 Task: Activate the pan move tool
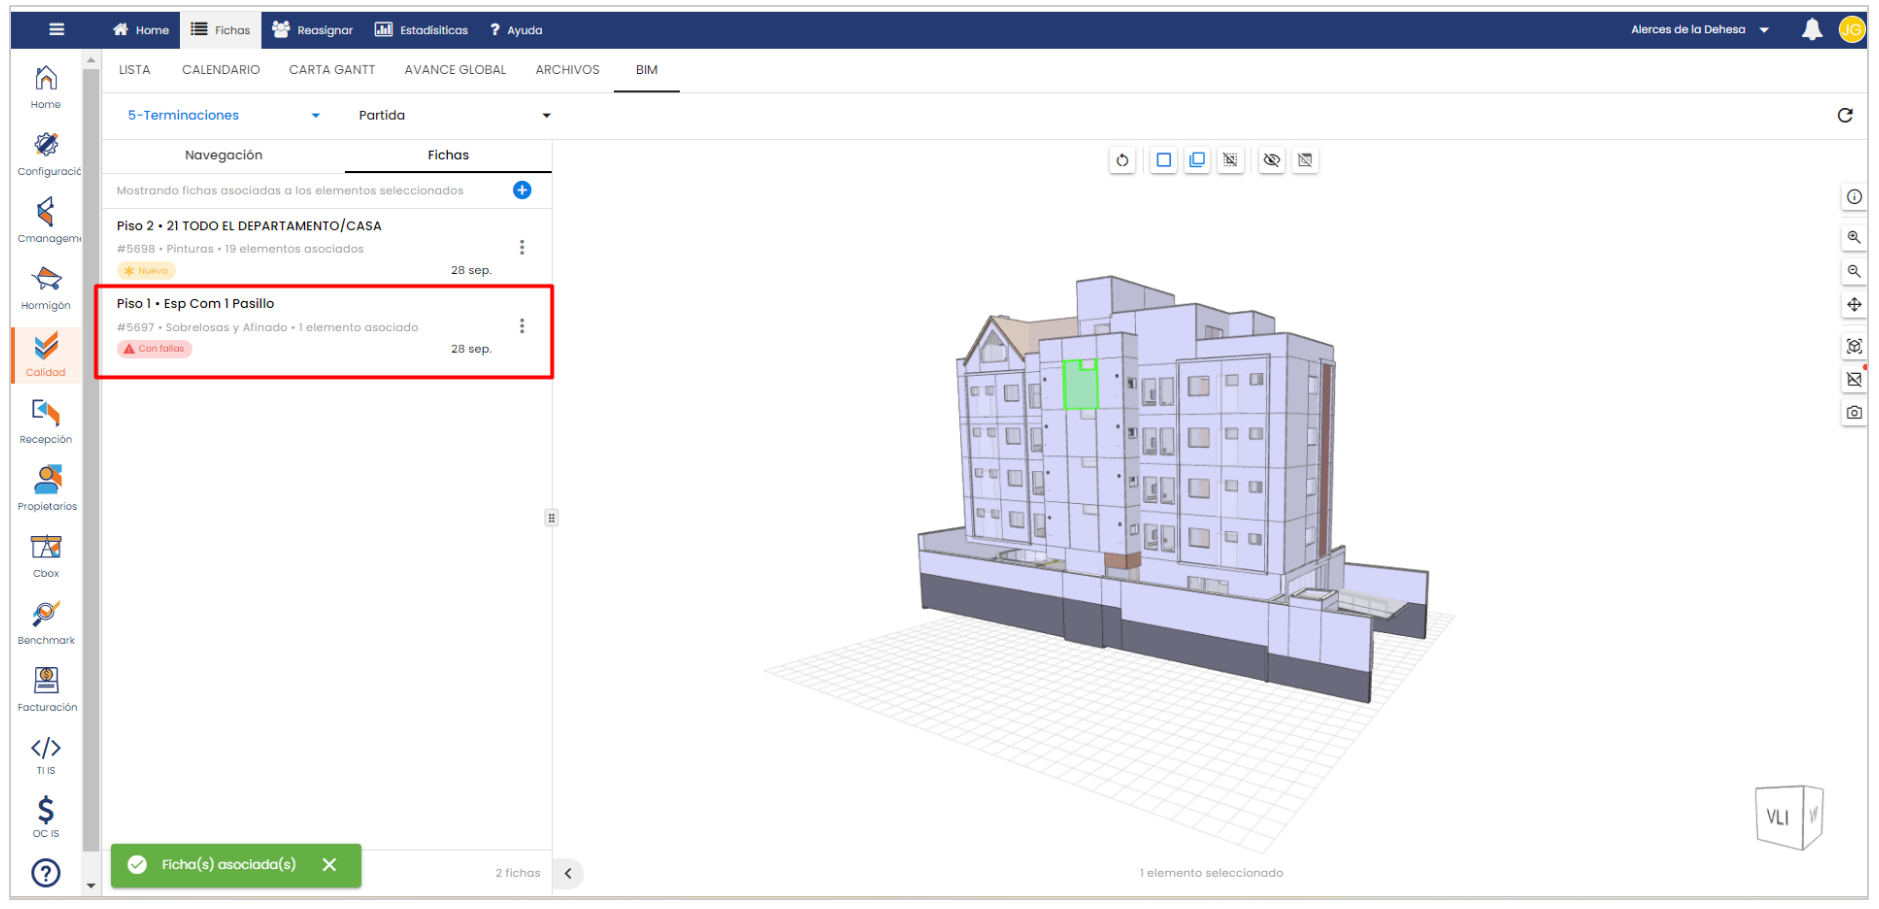1853,305
